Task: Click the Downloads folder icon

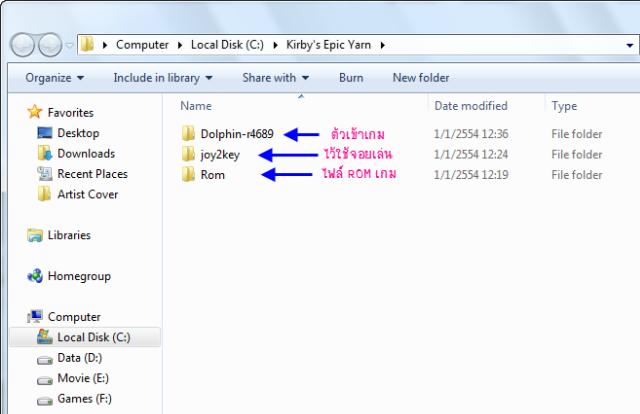Action: (x=44, y=153)
